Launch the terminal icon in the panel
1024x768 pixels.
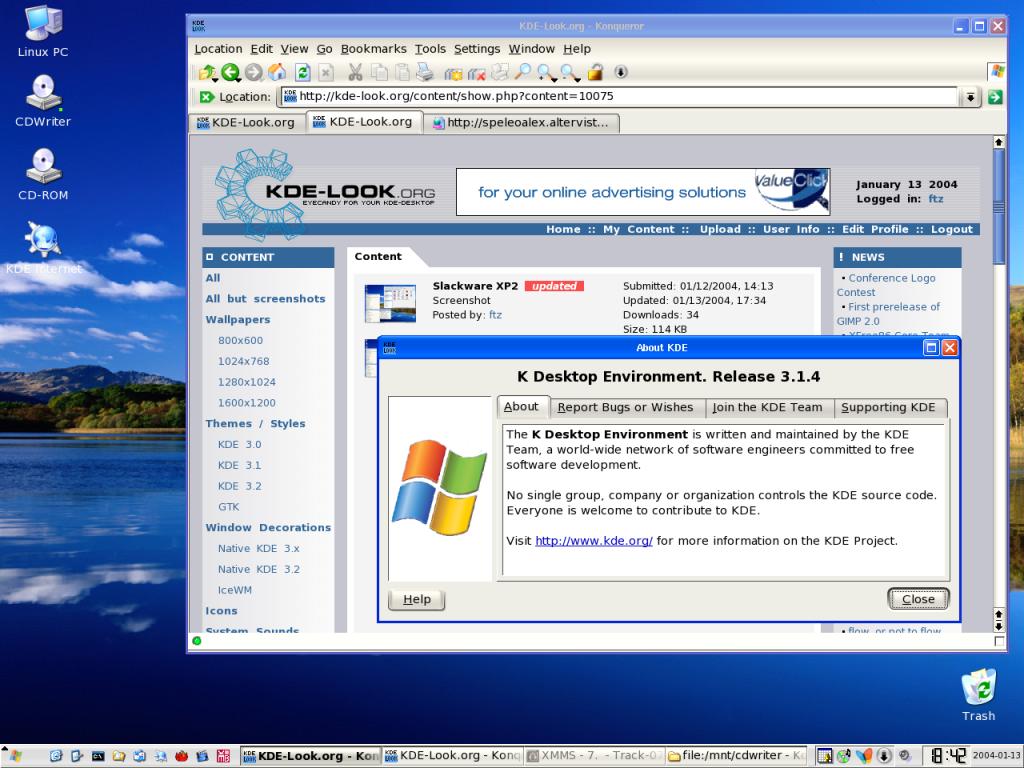[98, 756]
